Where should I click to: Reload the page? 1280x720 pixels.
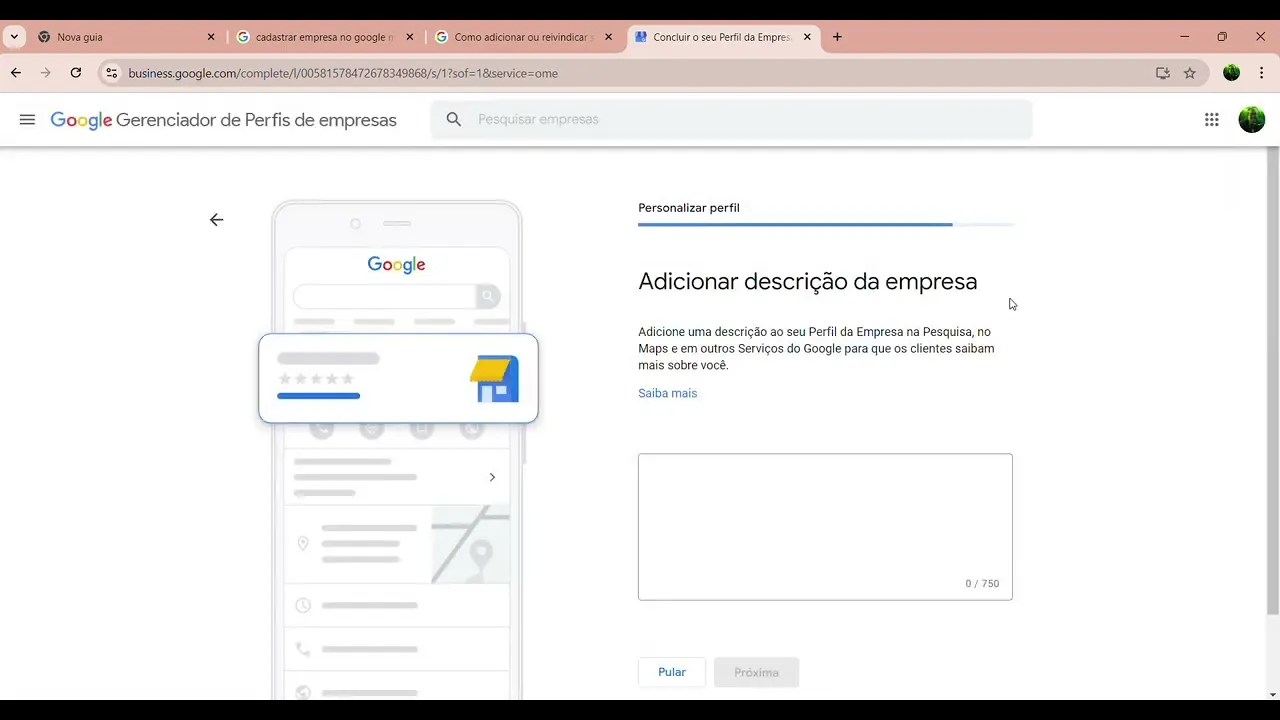tap(76, 73)
